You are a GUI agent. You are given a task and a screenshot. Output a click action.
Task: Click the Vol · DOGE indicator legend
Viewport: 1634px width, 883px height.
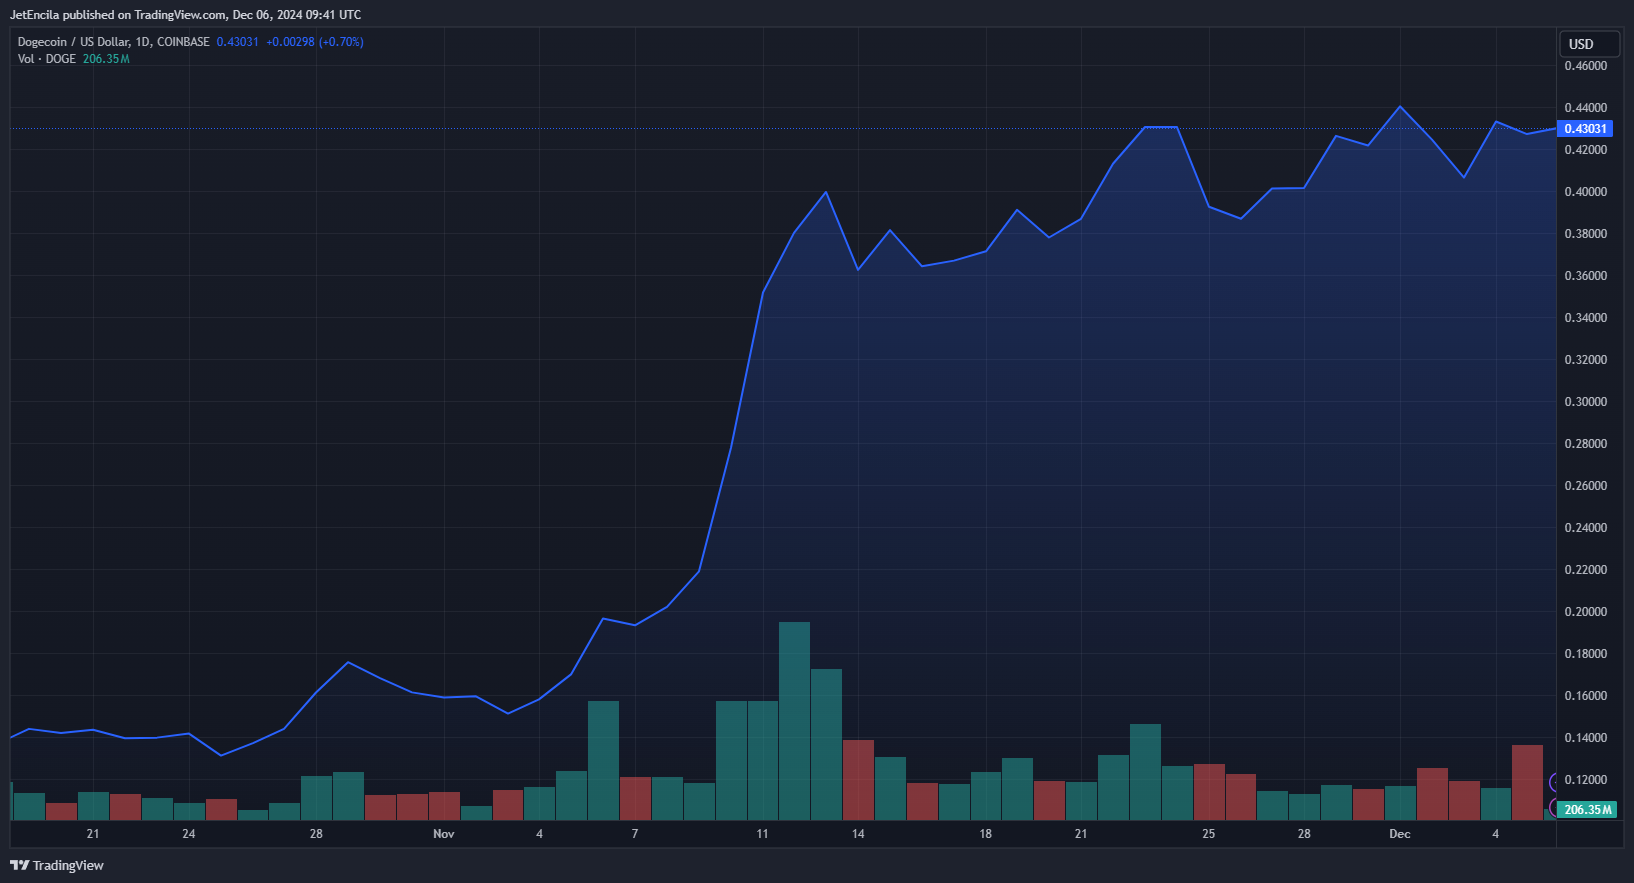47,59
